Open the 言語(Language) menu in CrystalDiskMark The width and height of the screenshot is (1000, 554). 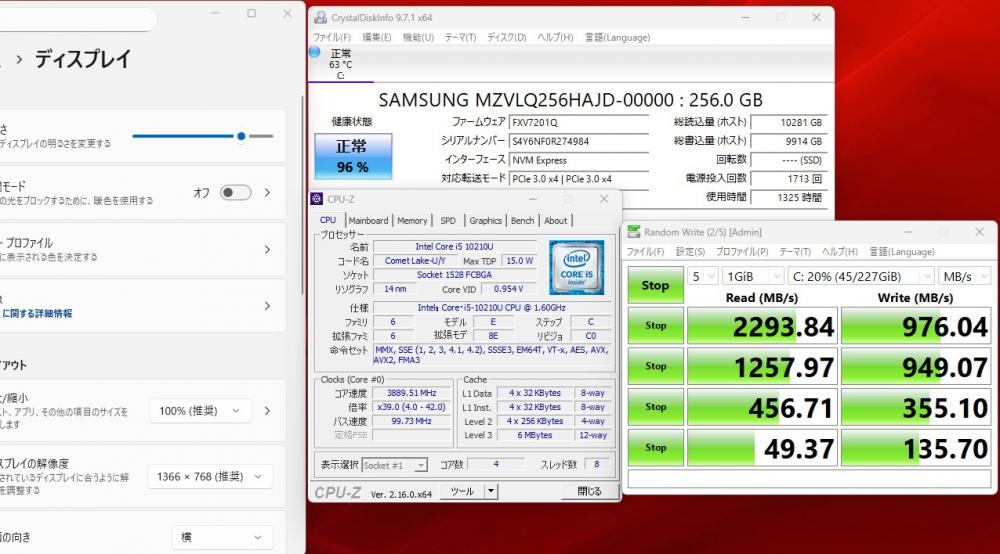point(902,252)
